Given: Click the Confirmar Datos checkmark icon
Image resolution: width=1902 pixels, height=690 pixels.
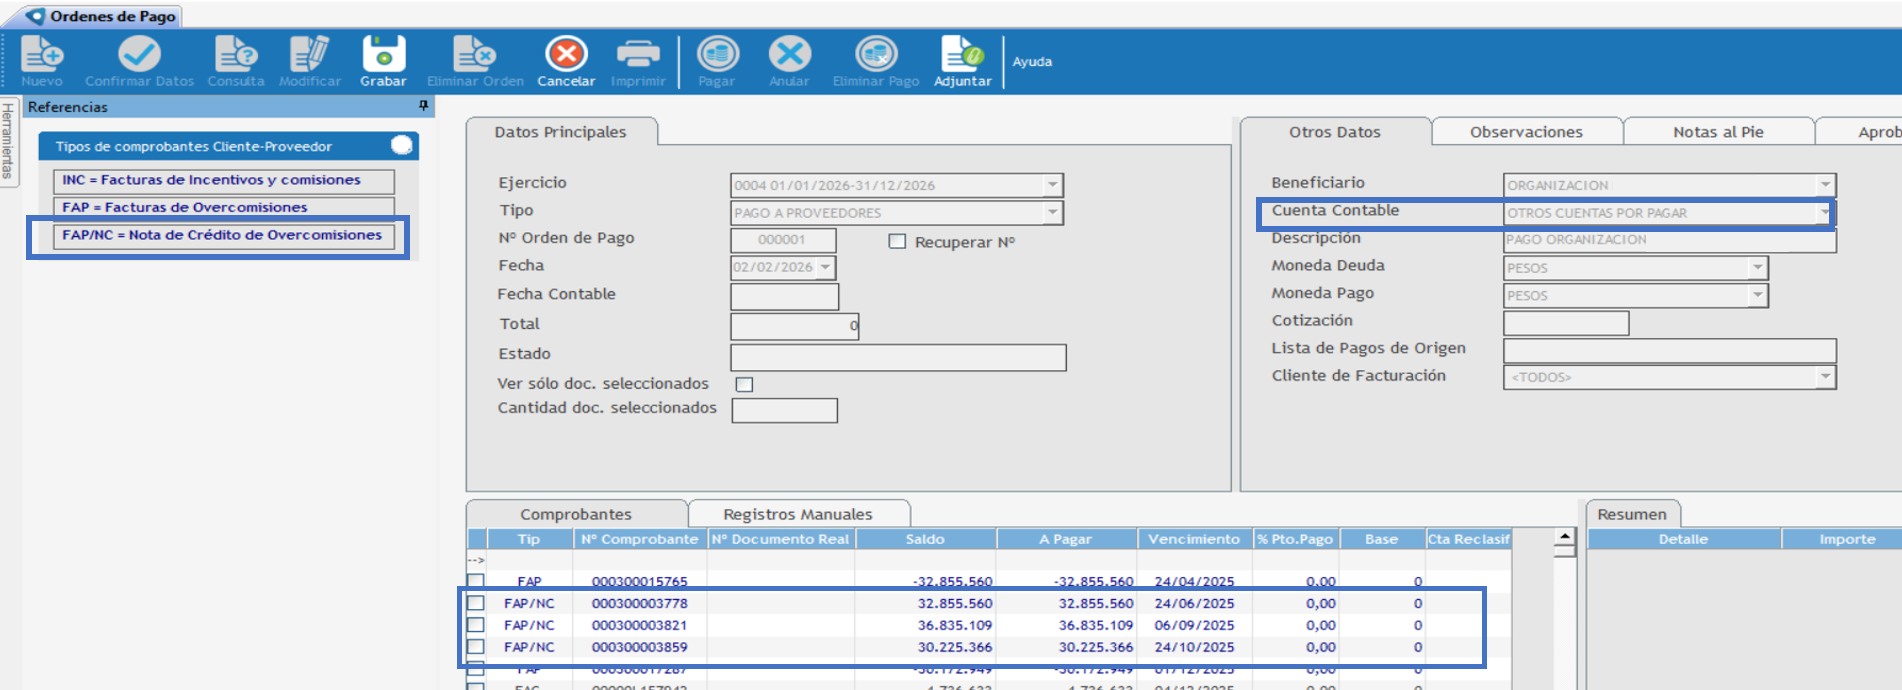Looking at the screenshot, I should [x=139, y=55].
